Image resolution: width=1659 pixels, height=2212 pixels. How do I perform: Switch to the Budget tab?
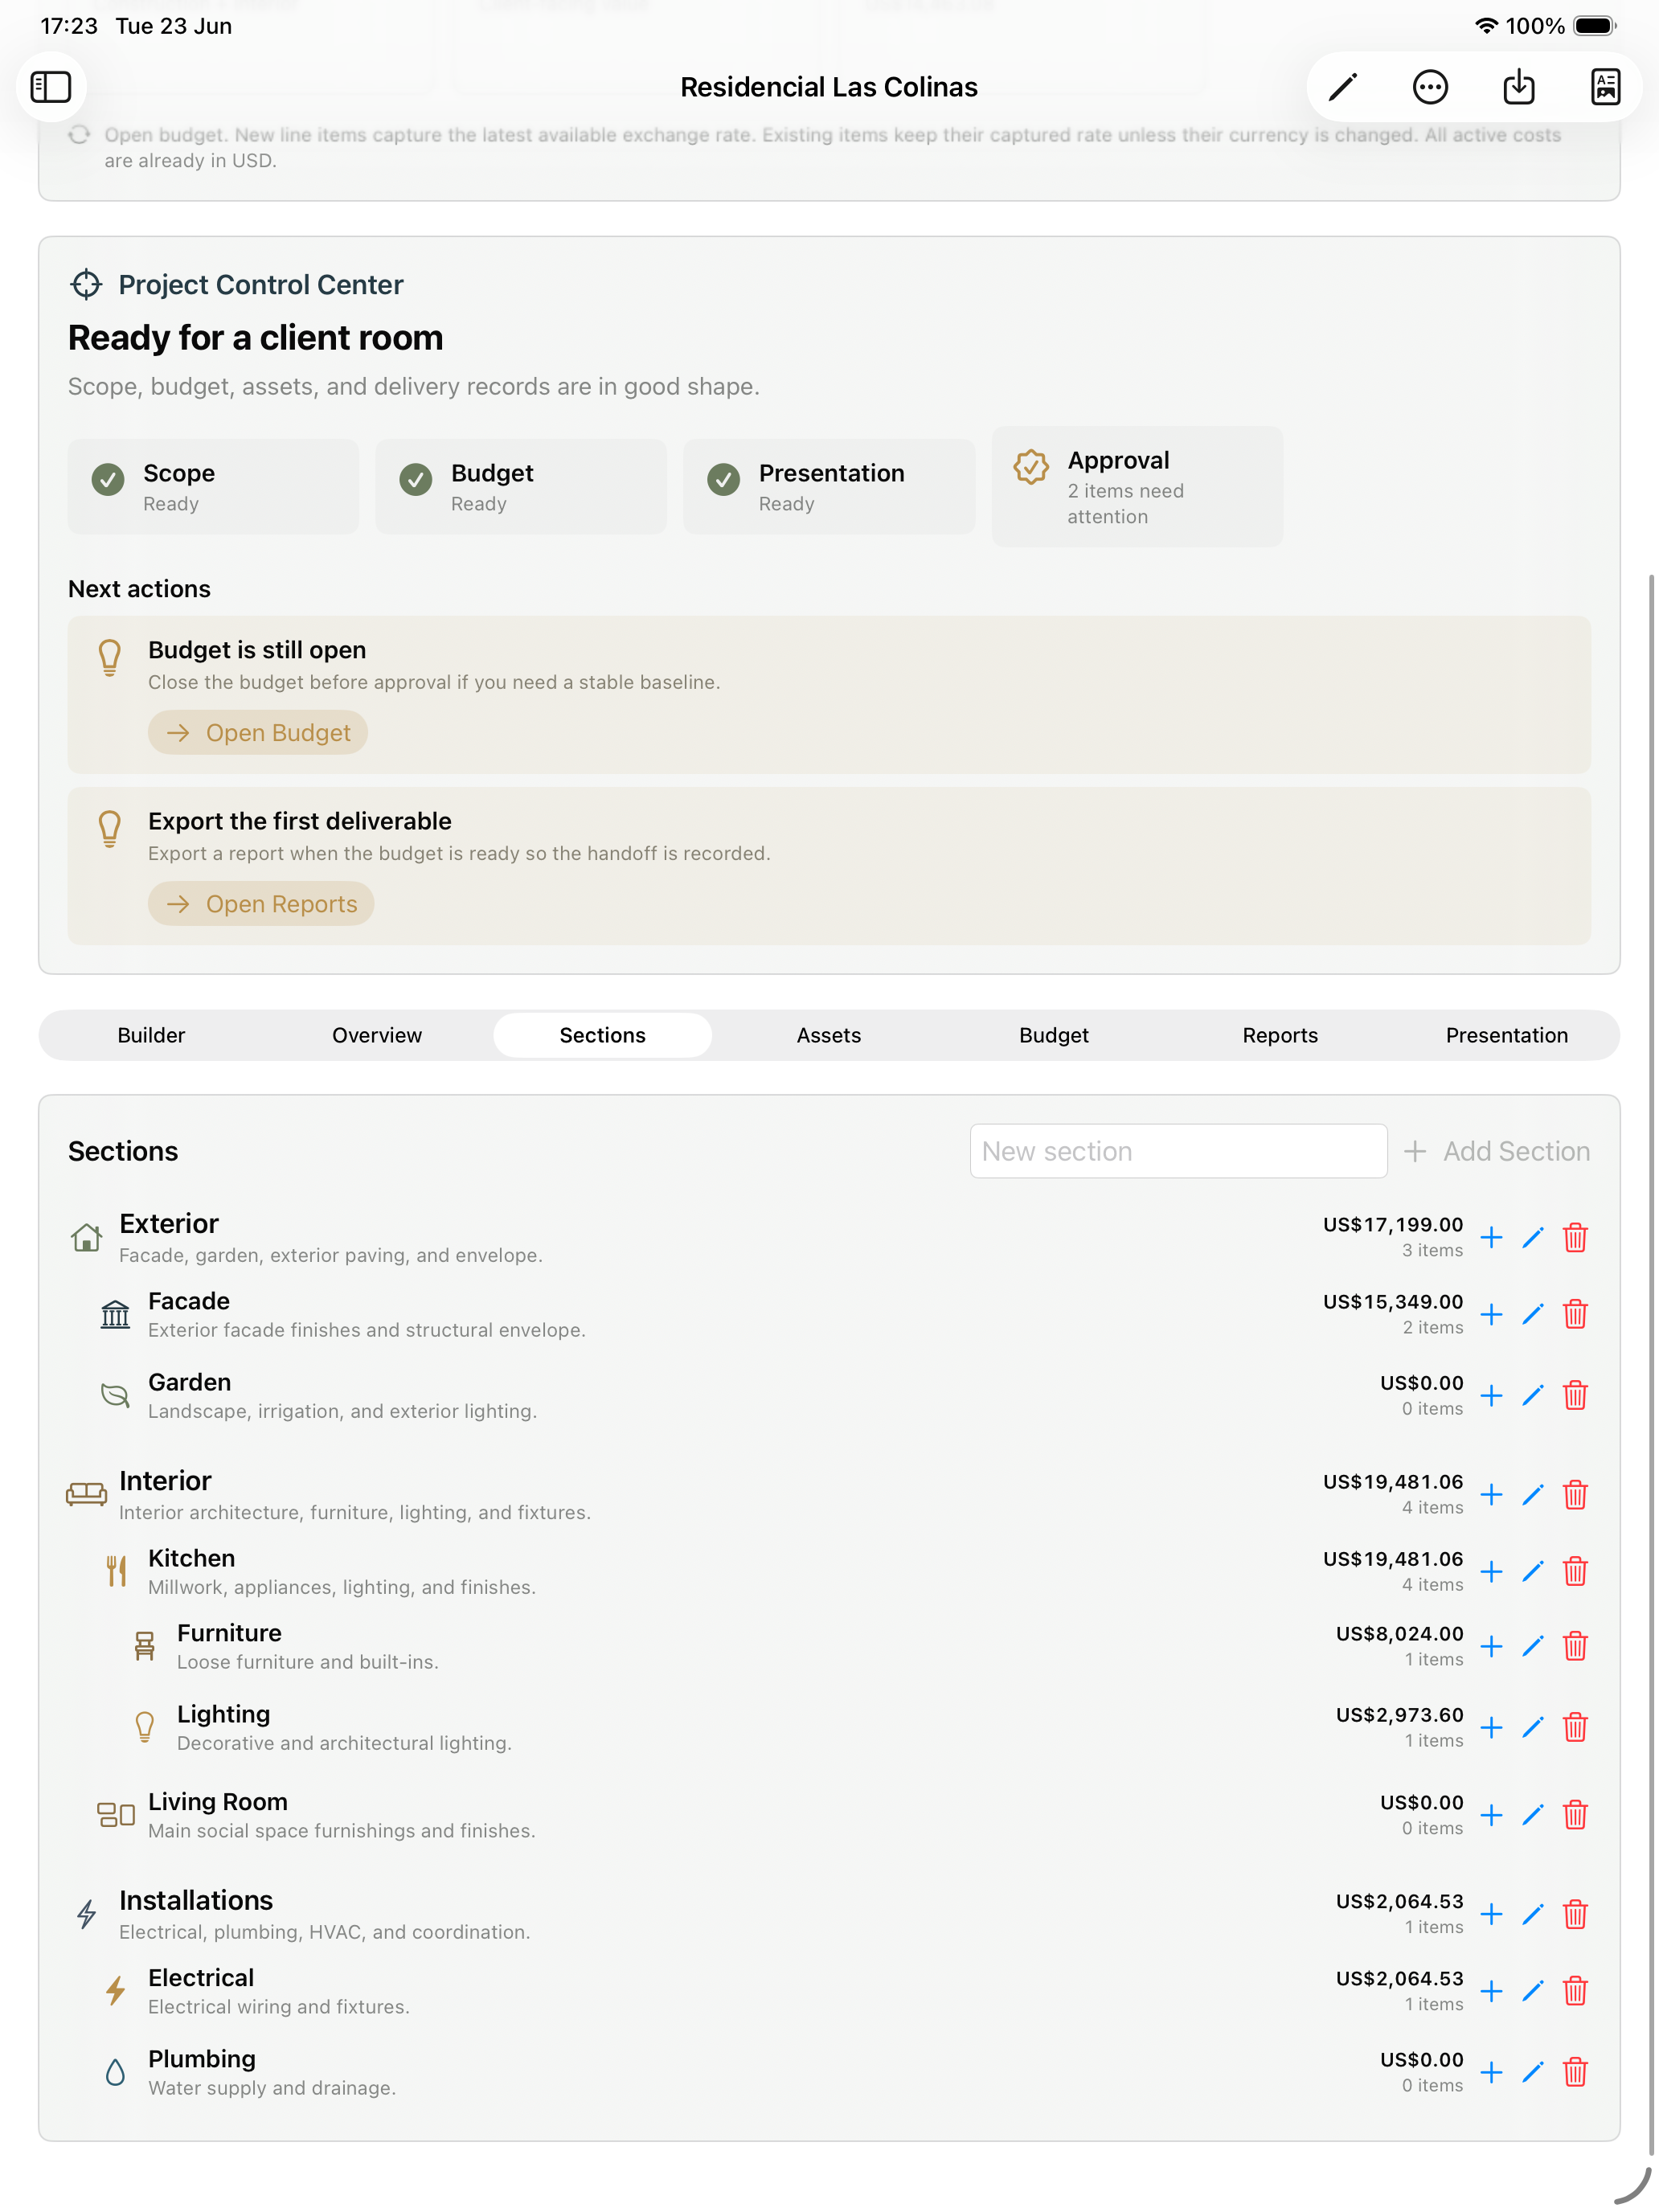coord(1054,1035)
